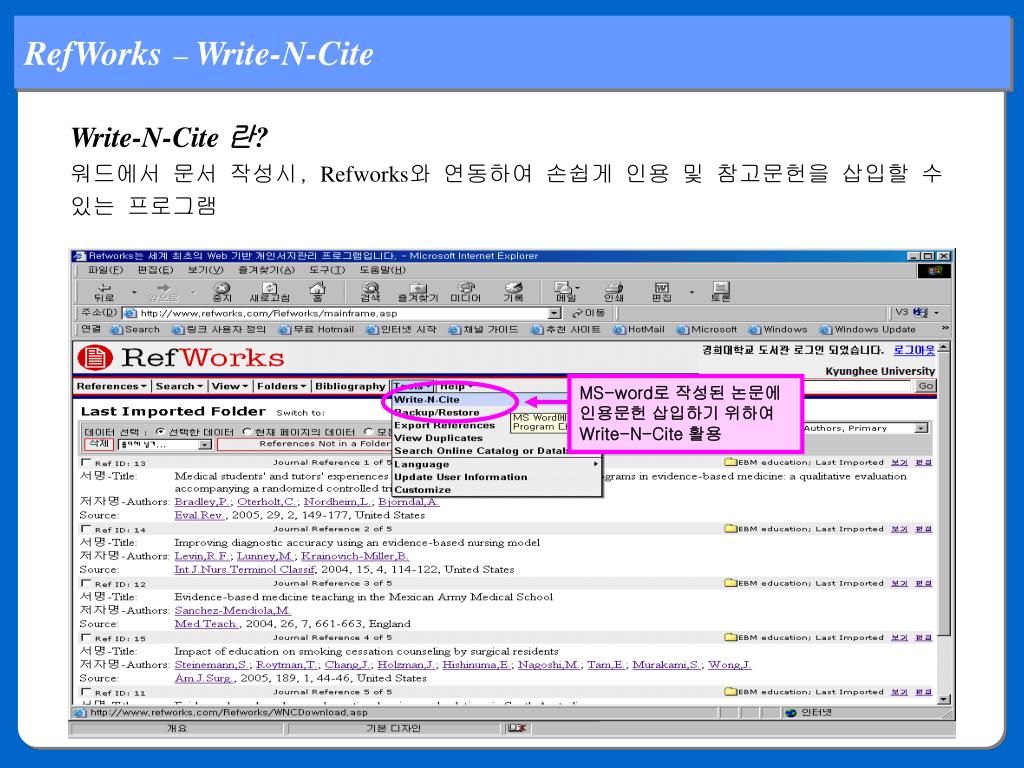The image size is (1024, 768).
Task: Click the 로그아웃 logout link
Action: tap(914, 350)
